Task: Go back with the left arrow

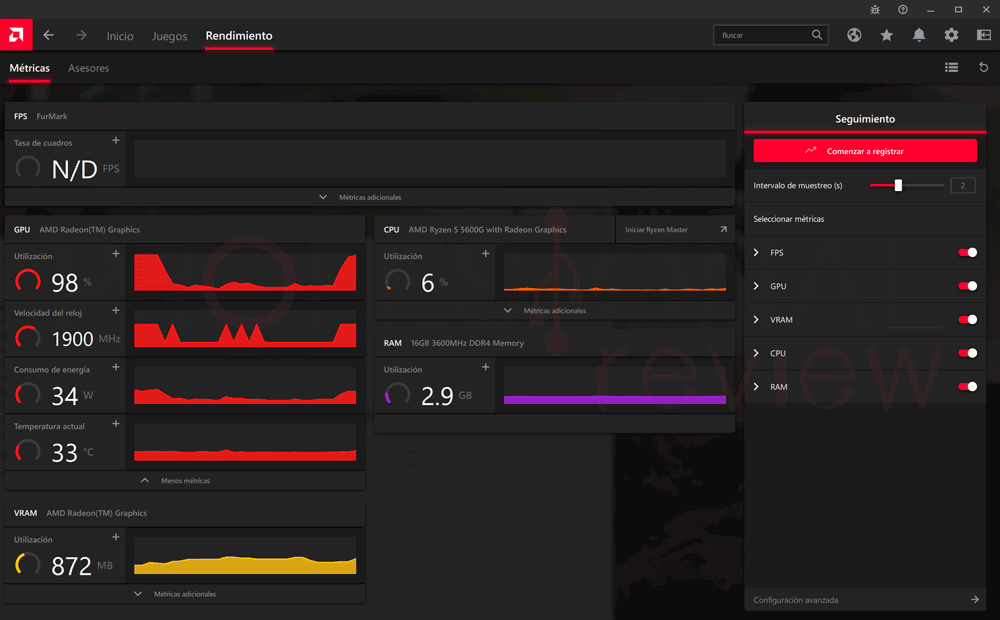Action: [48, 35]
